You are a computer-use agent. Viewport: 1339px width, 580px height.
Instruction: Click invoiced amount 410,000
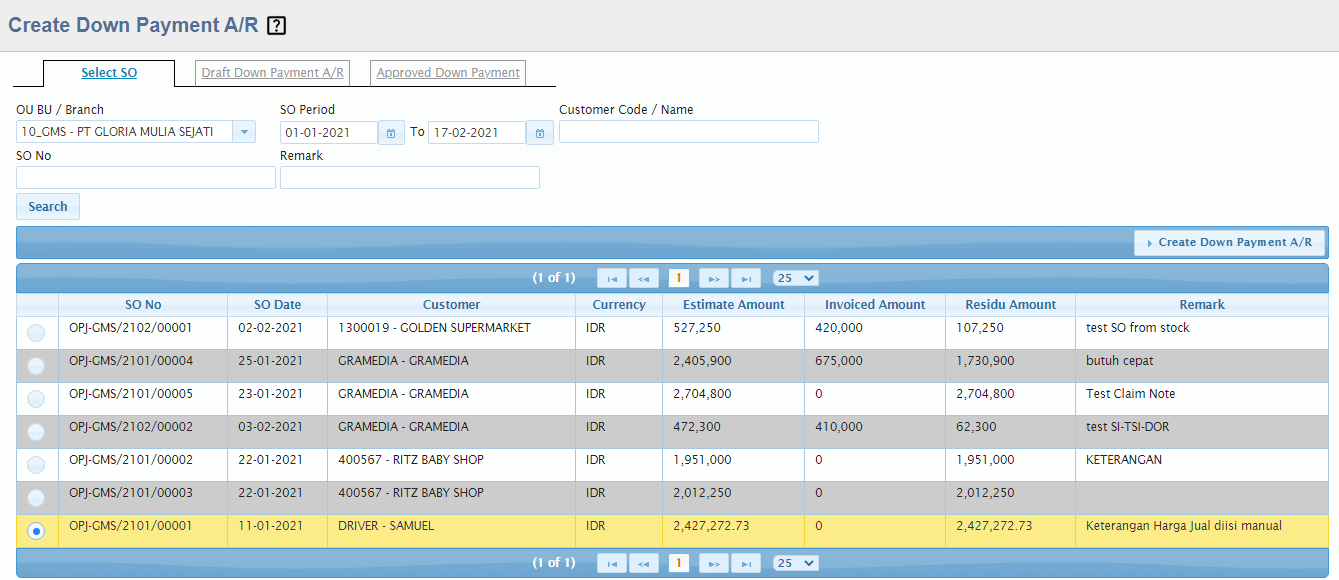(x=839, y=427)
